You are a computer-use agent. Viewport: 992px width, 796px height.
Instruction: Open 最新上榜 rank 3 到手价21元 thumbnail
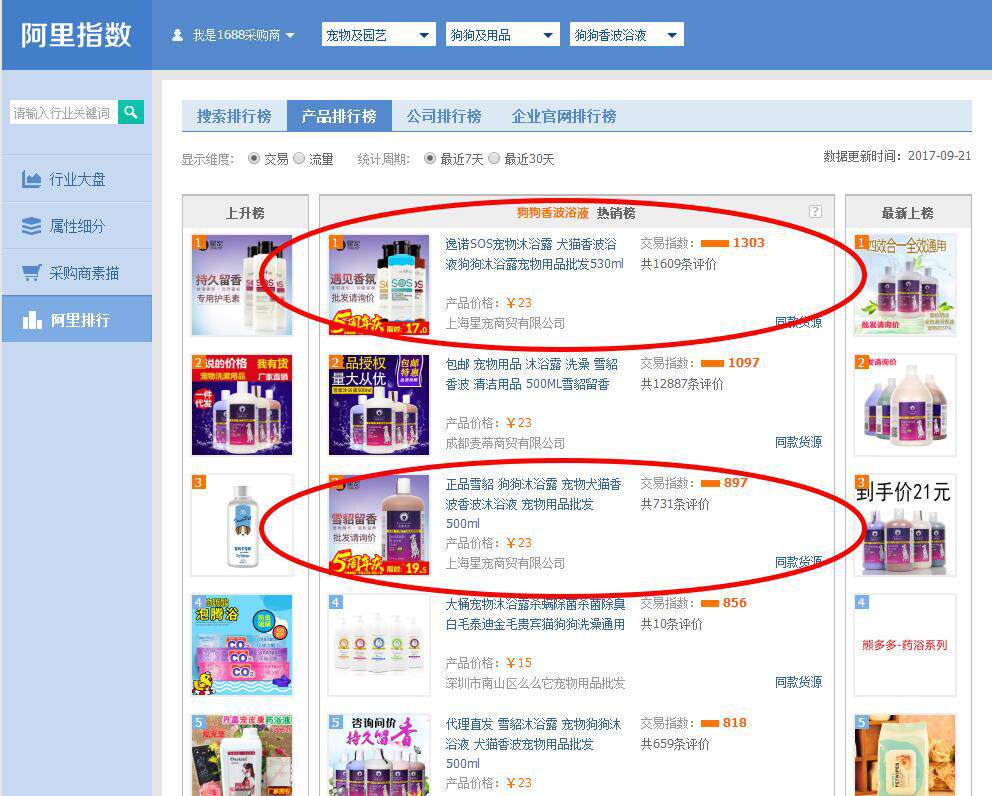(905, 525)
